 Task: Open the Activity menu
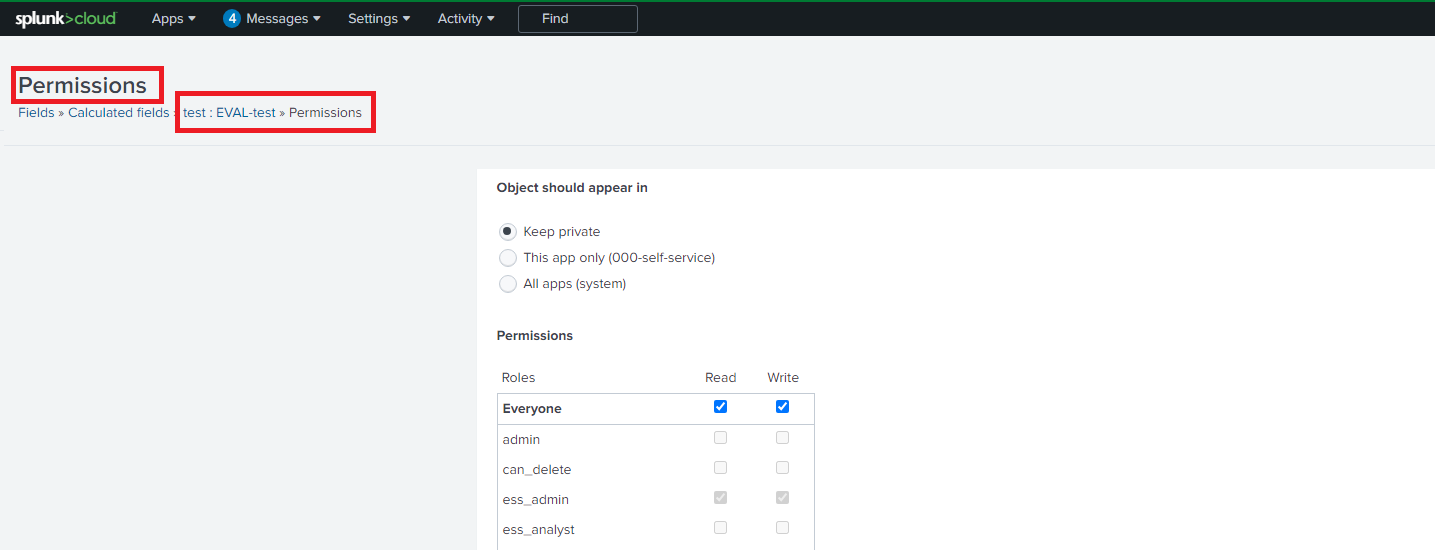click(466, 18)
